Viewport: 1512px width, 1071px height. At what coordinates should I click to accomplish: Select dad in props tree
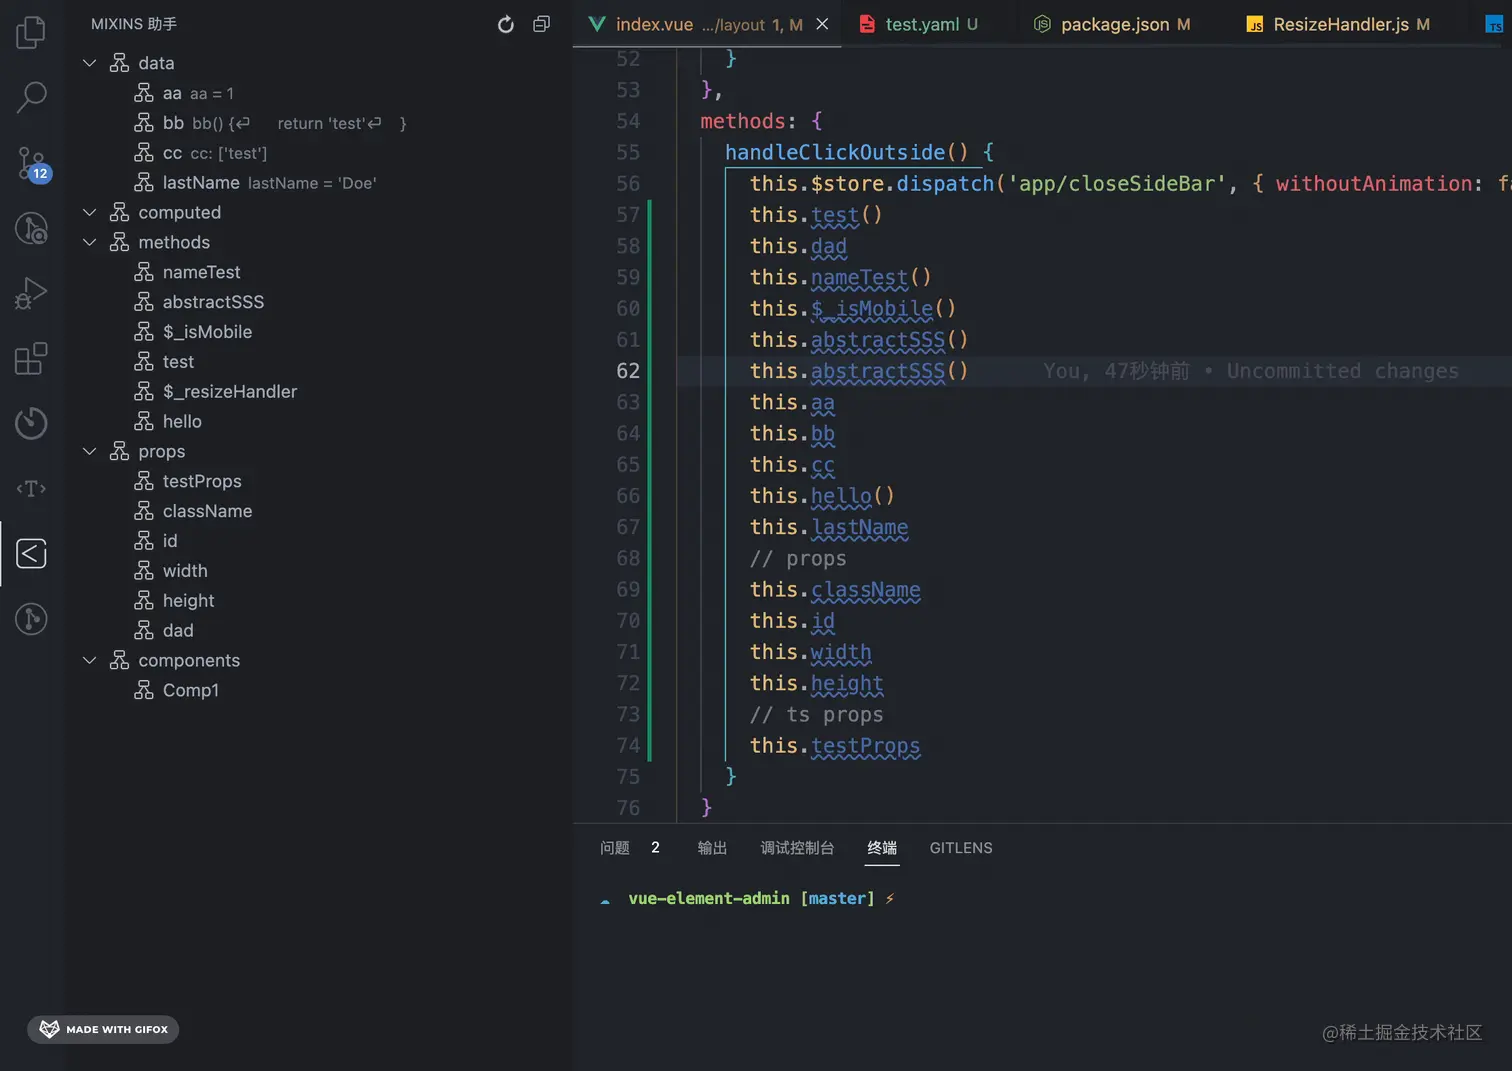318,631
